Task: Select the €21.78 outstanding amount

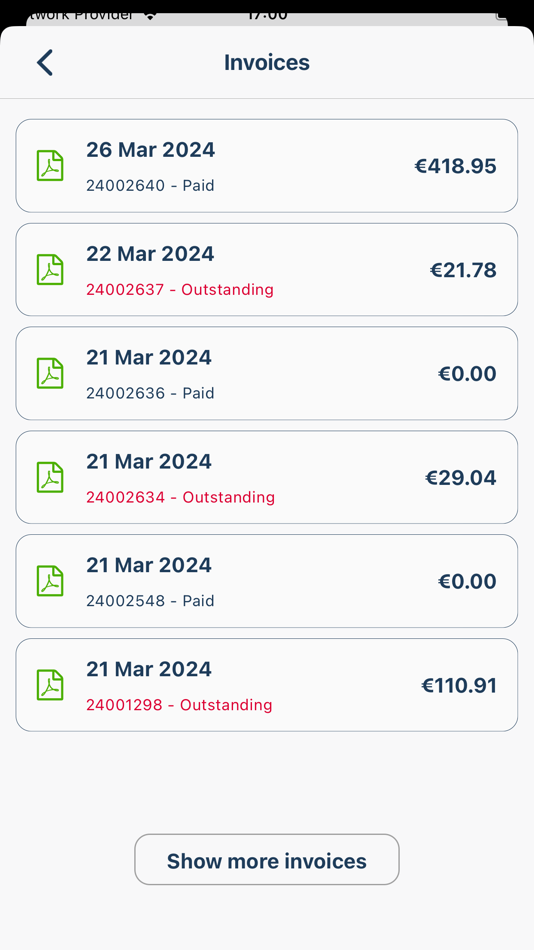Action: pyautogui.click(x=463, y=270)
